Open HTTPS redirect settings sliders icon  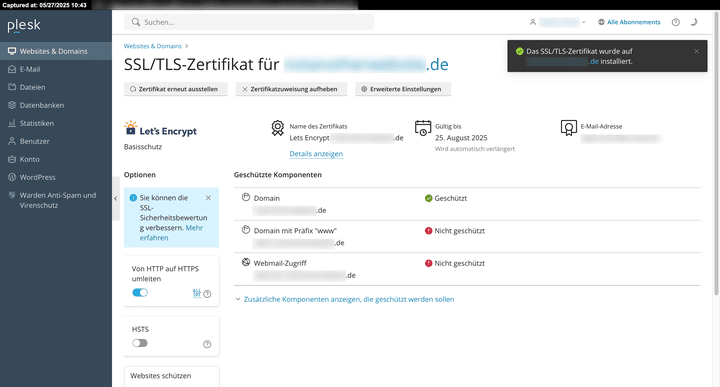pos(197,293)
